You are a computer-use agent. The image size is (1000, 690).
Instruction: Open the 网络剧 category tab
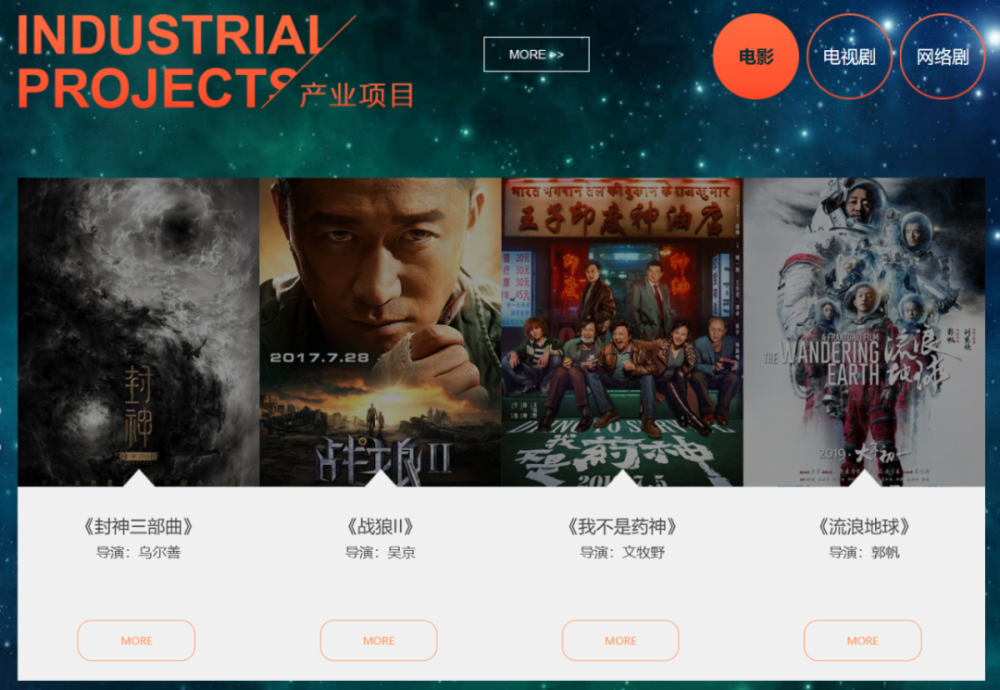click(x=942, y=57)
